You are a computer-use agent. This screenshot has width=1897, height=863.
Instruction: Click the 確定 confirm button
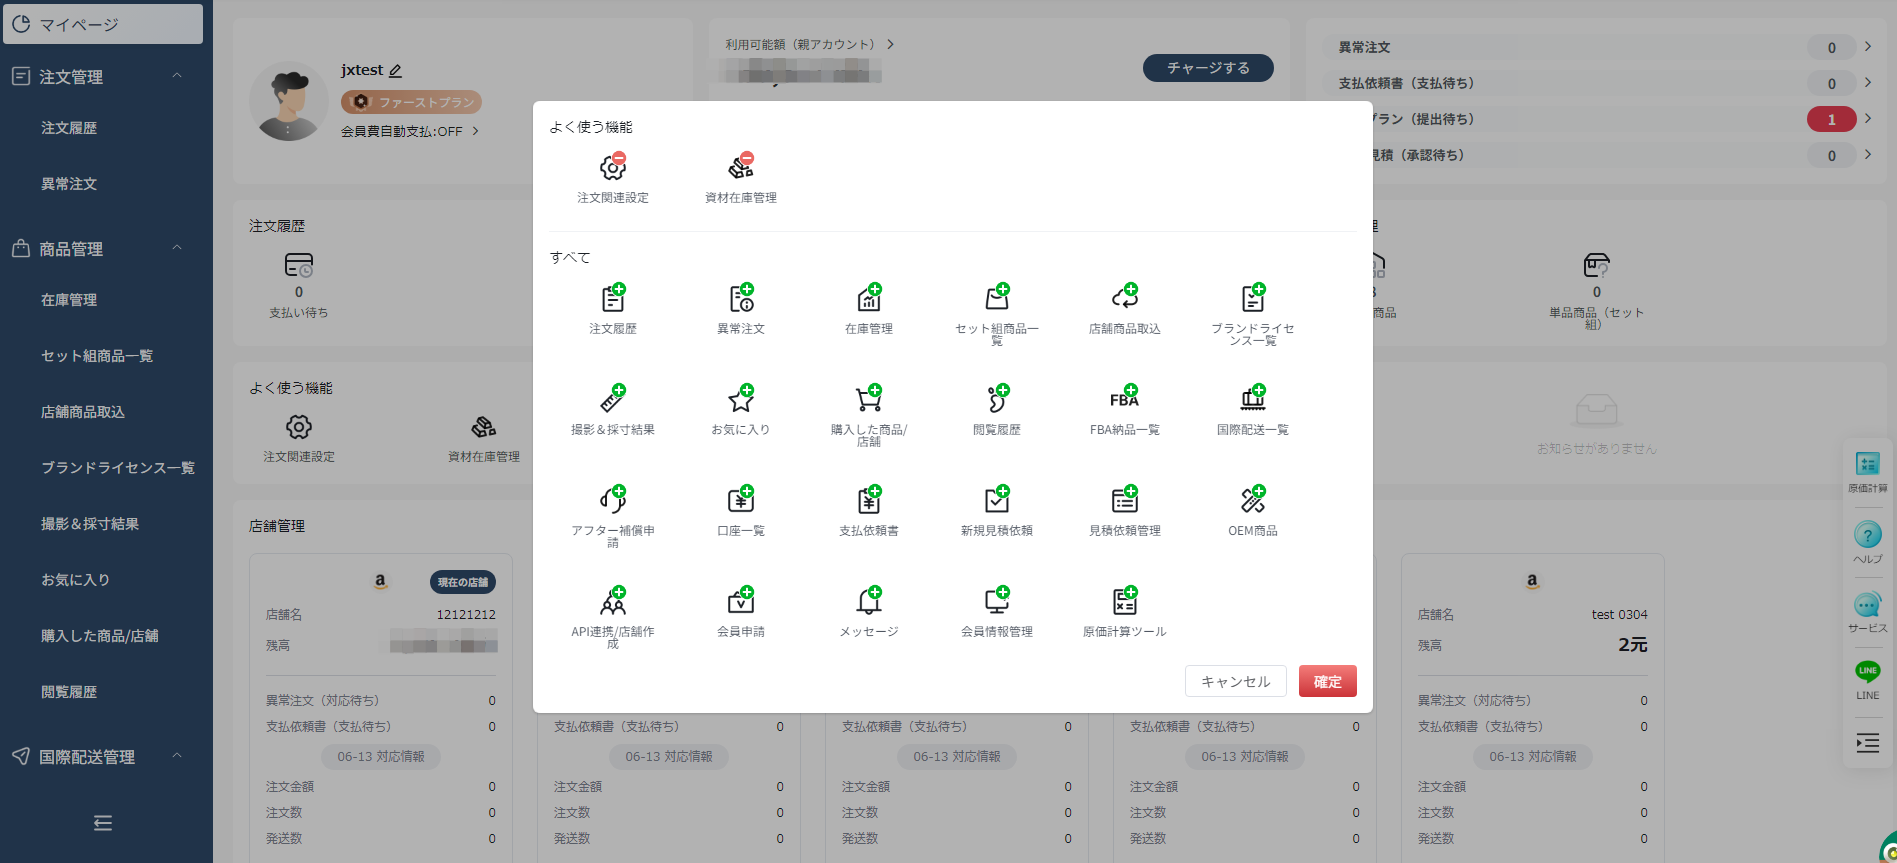(x=1327, y=681)
